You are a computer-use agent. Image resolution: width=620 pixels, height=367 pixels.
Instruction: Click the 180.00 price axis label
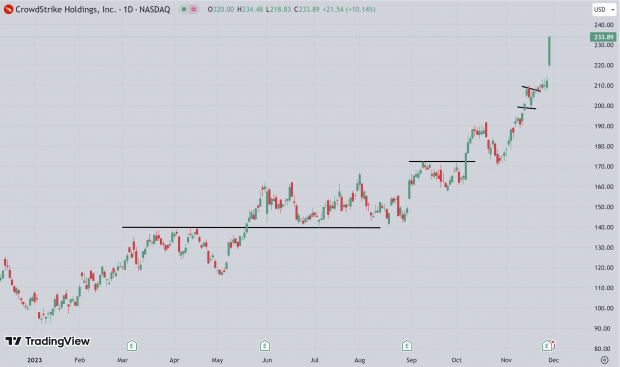604,146
